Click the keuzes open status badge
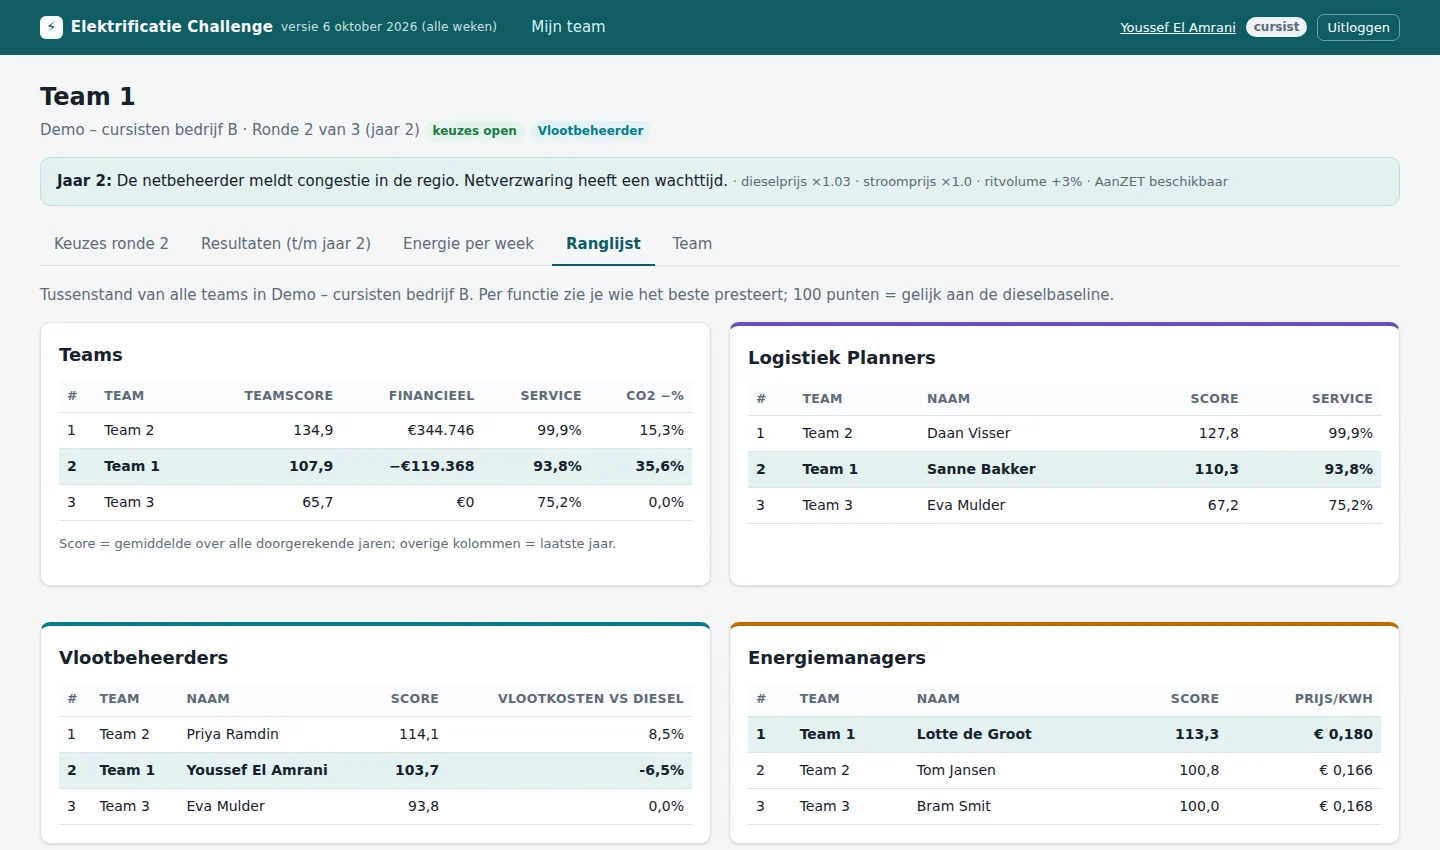Viewport: 1440px width, 850px height. pos(474,131)
